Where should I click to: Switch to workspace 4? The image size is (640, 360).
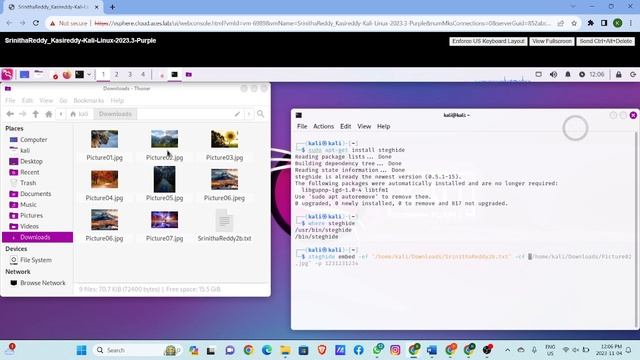pyautogui.click(x=143, y=74)
